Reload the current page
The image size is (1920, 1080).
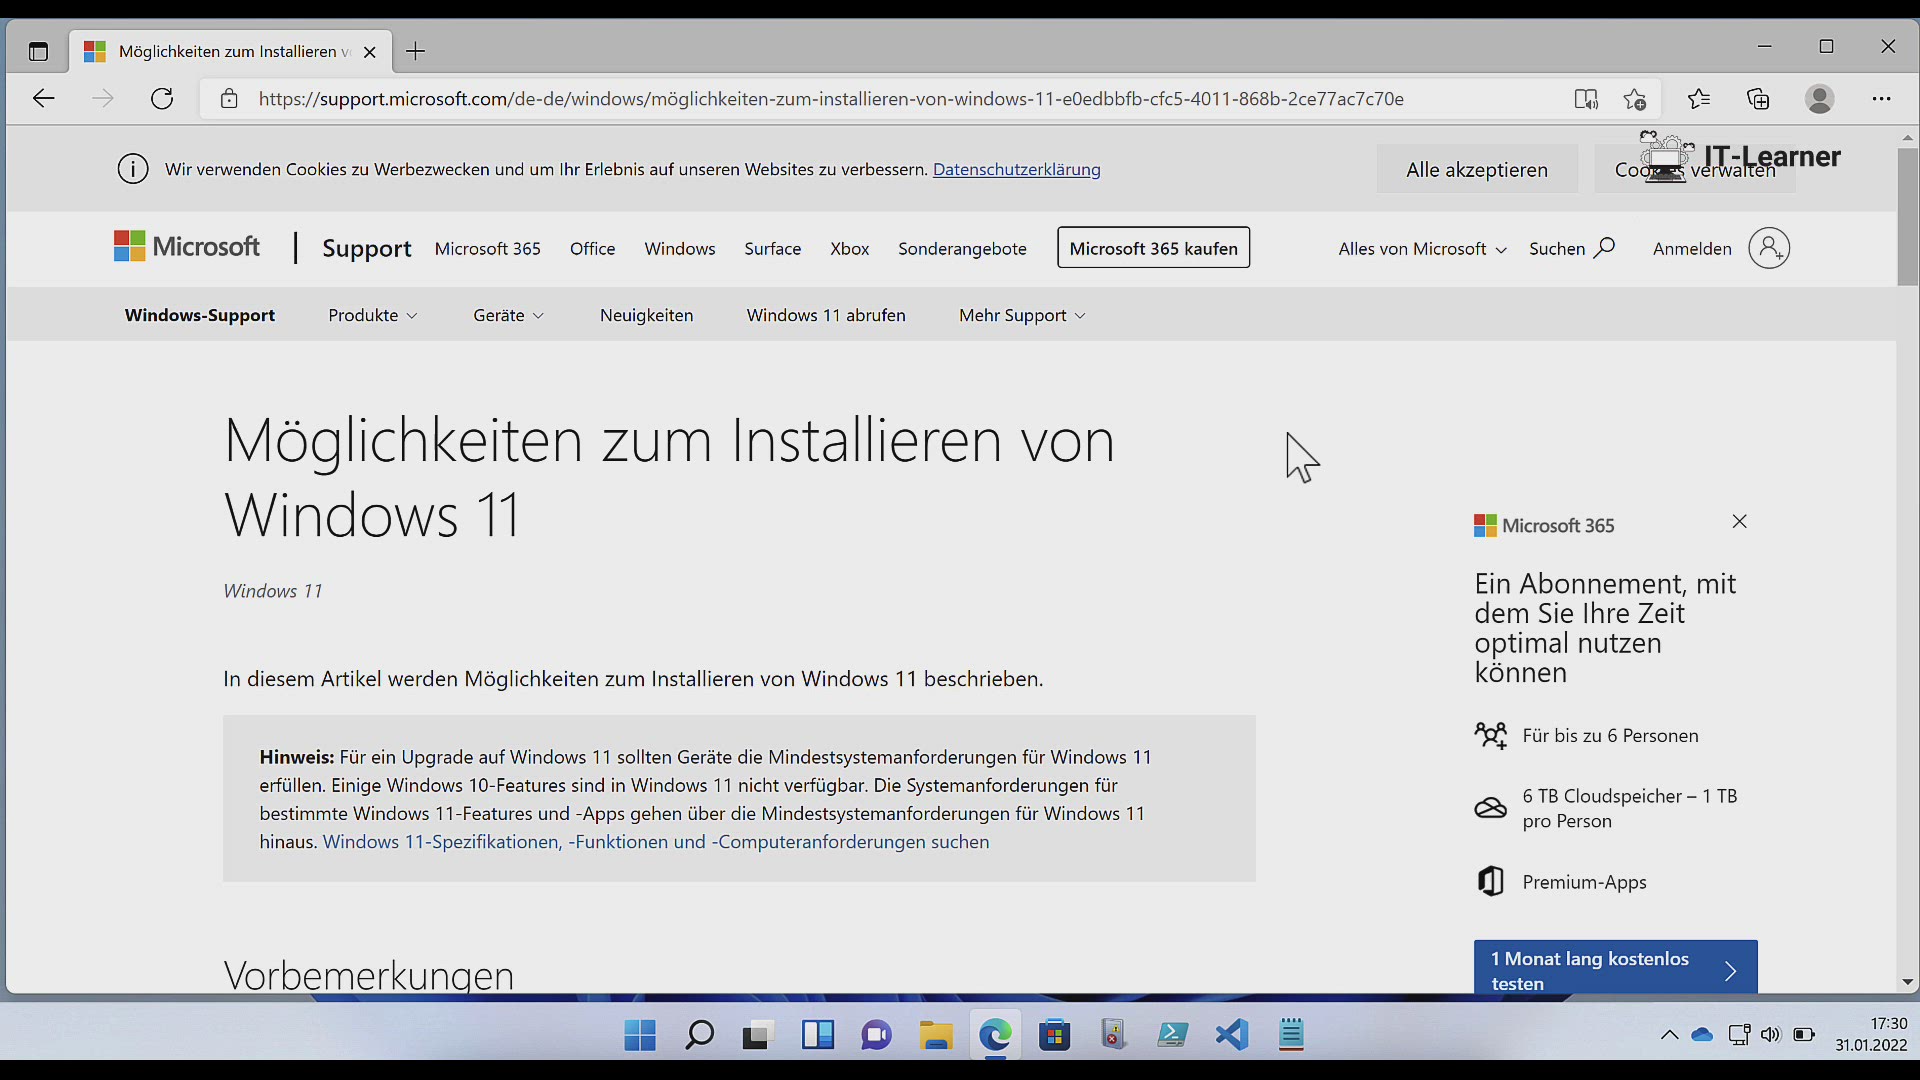point(162,98)
